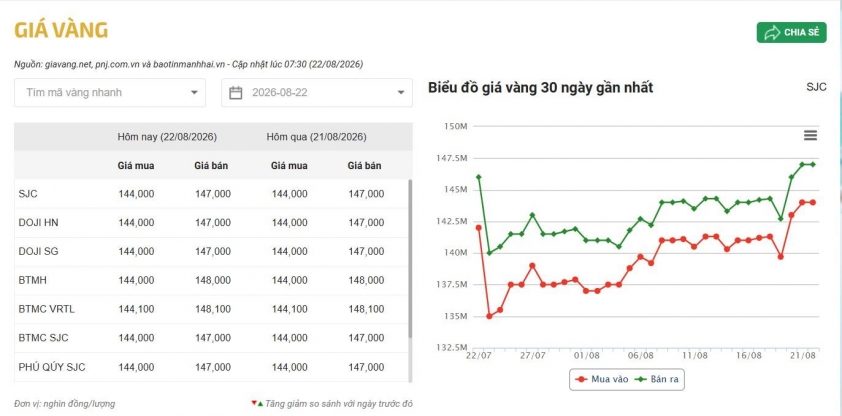Select the SJC row label

pyautogui.click(x=28, y=194)
